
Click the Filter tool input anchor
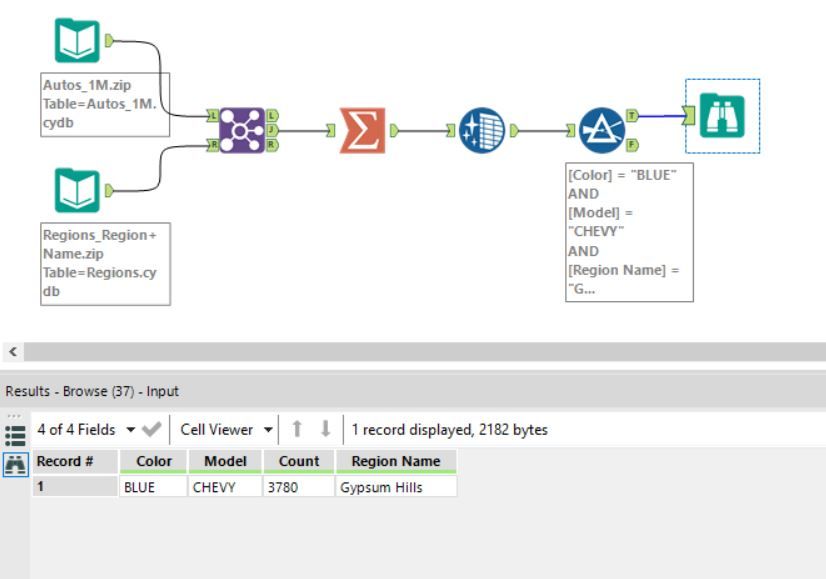point(571,130)
